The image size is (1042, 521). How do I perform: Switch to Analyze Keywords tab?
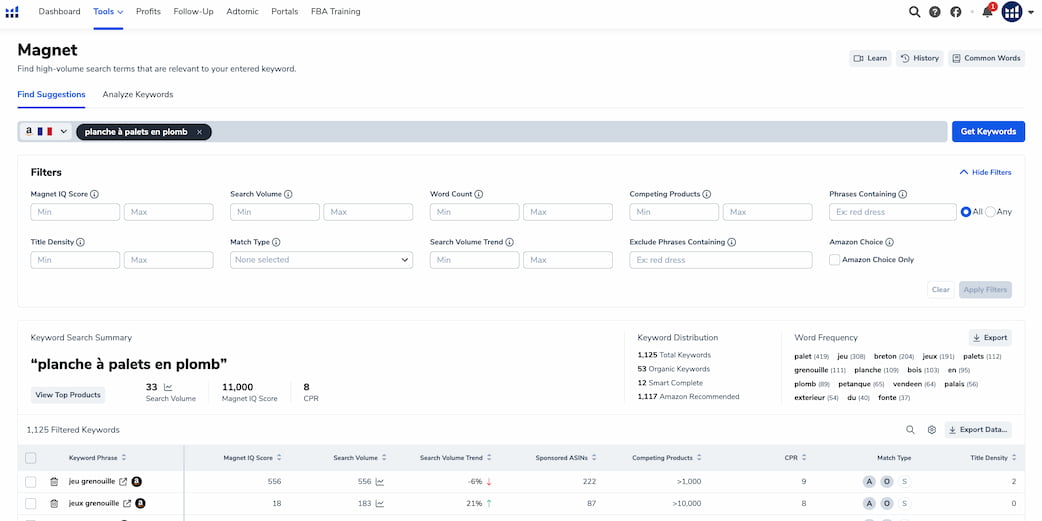point(138,94)
